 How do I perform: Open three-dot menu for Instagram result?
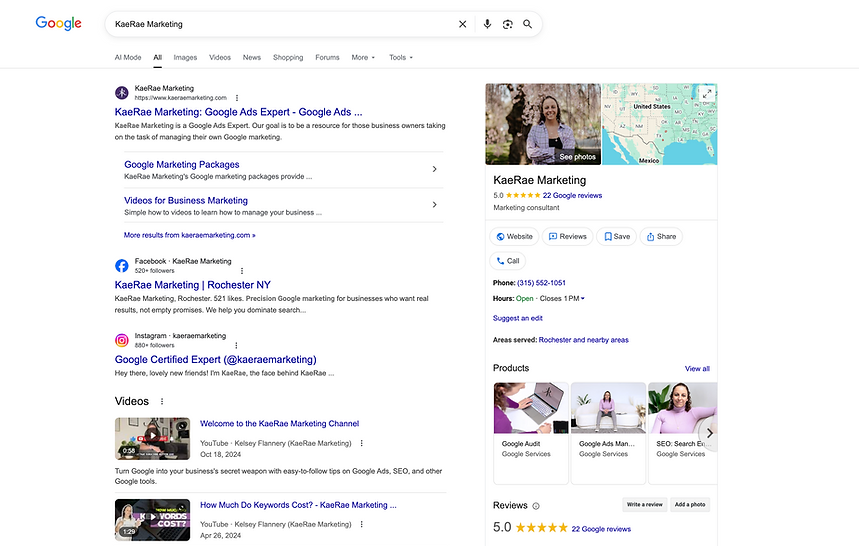pyautogui.click(x=236, y=346)
